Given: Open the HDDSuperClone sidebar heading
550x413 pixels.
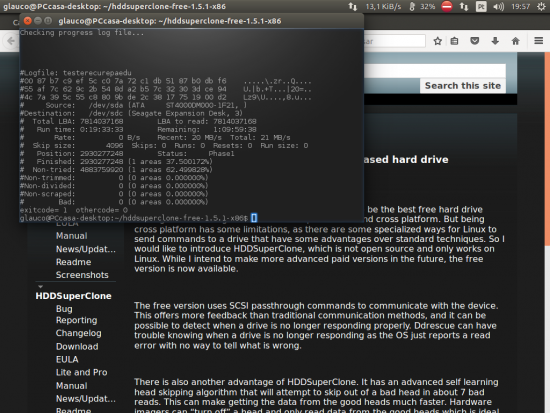Looking at the screenshot, I should (73, 296).
